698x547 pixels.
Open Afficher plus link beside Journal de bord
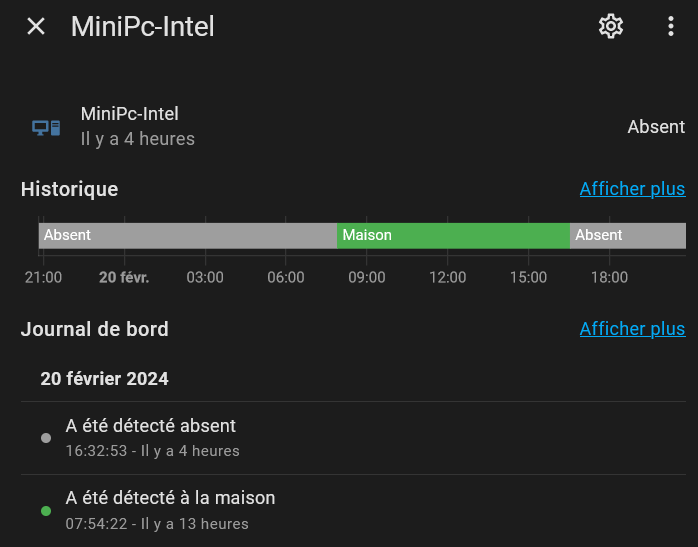[x=632, y=329]
